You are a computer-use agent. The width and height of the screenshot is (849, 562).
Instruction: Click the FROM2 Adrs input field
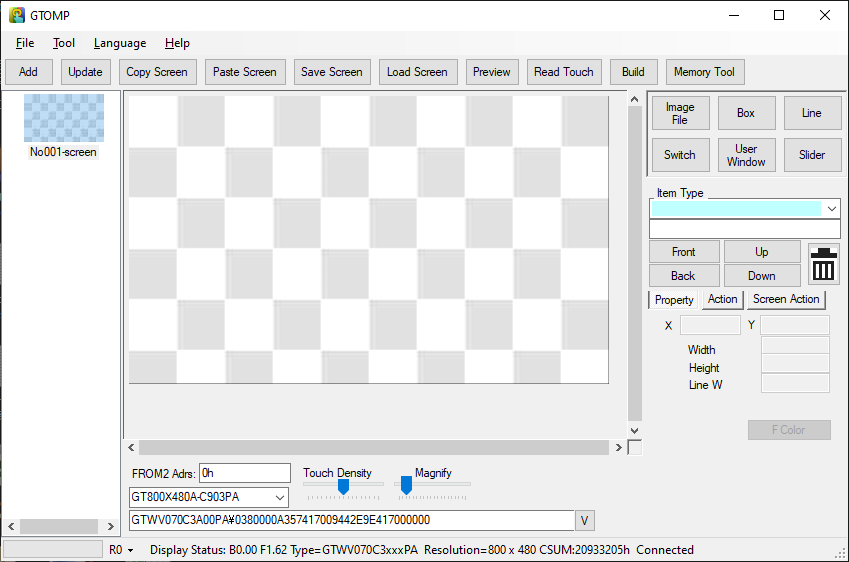(245, 473)
